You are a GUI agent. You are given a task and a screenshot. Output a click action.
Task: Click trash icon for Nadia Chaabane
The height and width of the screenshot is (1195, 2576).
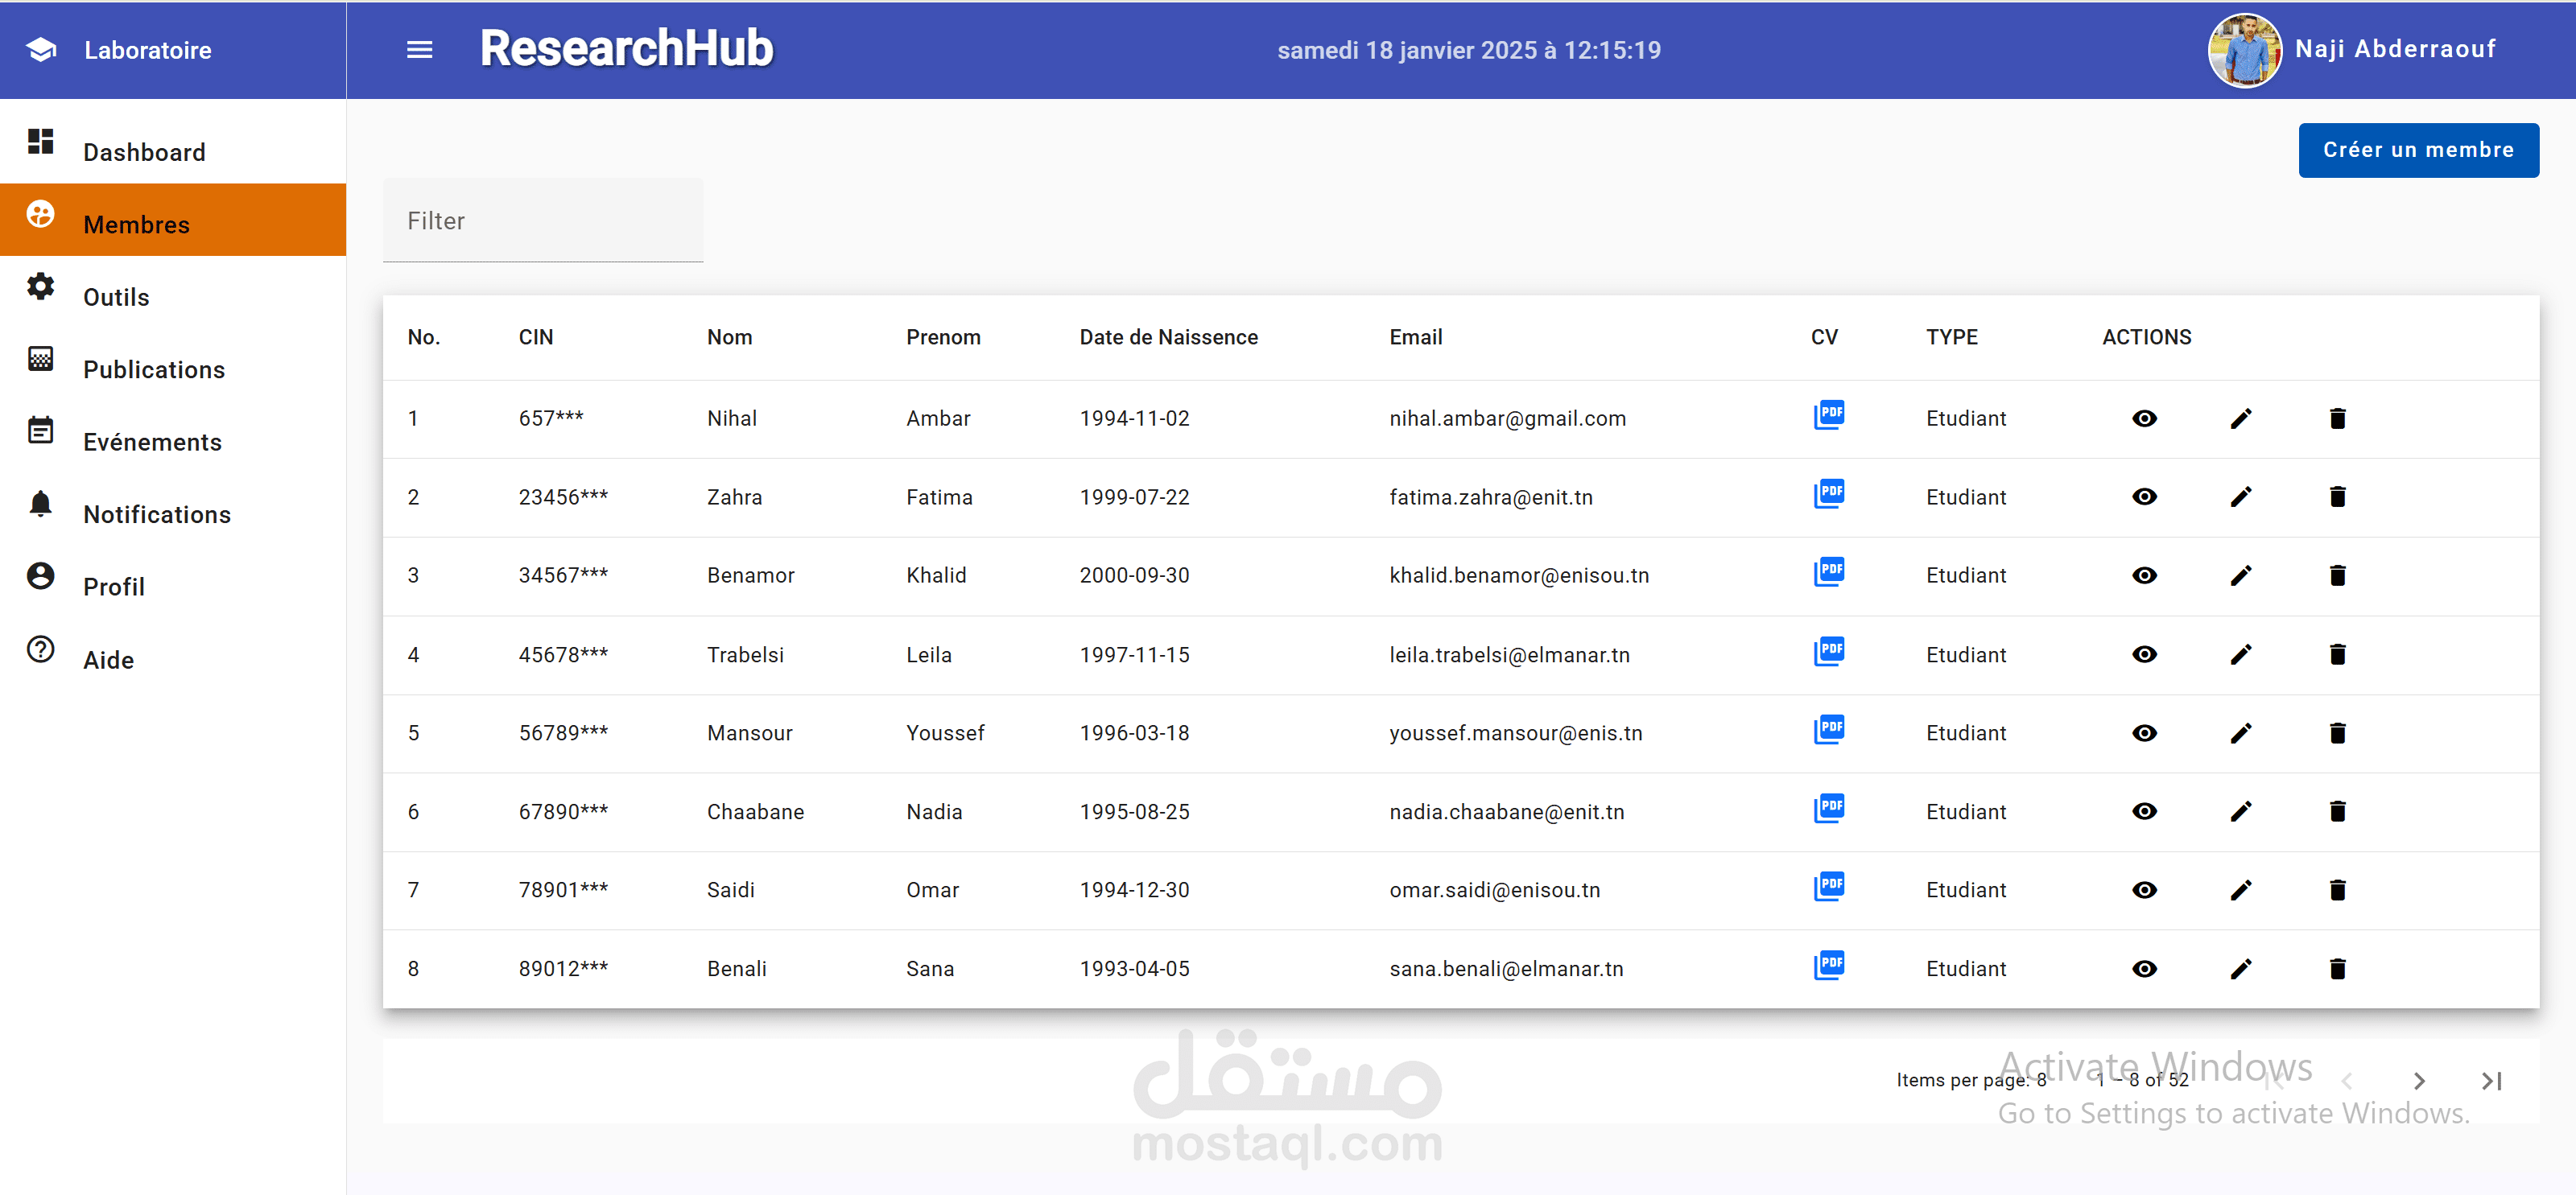point(2336,811)
